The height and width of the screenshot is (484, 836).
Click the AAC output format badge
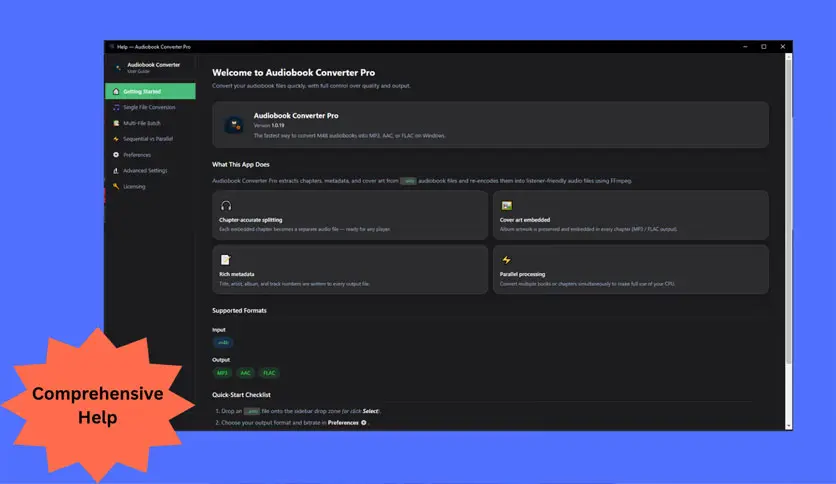245,373
